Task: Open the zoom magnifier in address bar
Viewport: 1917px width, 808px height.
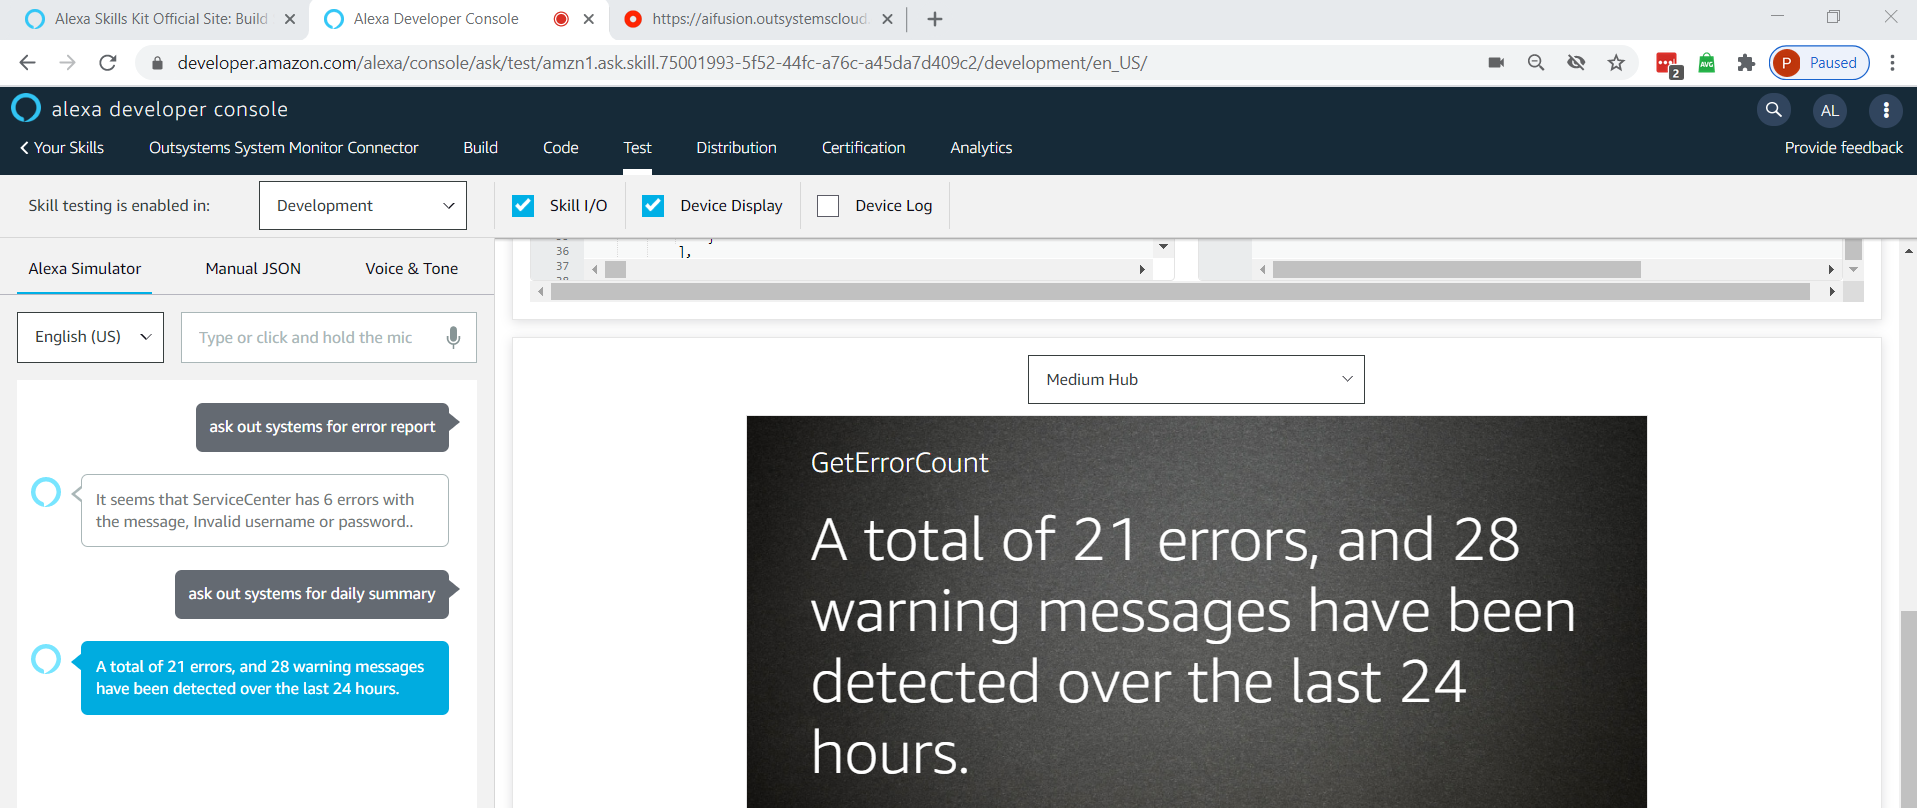Action: point(1536,63)
